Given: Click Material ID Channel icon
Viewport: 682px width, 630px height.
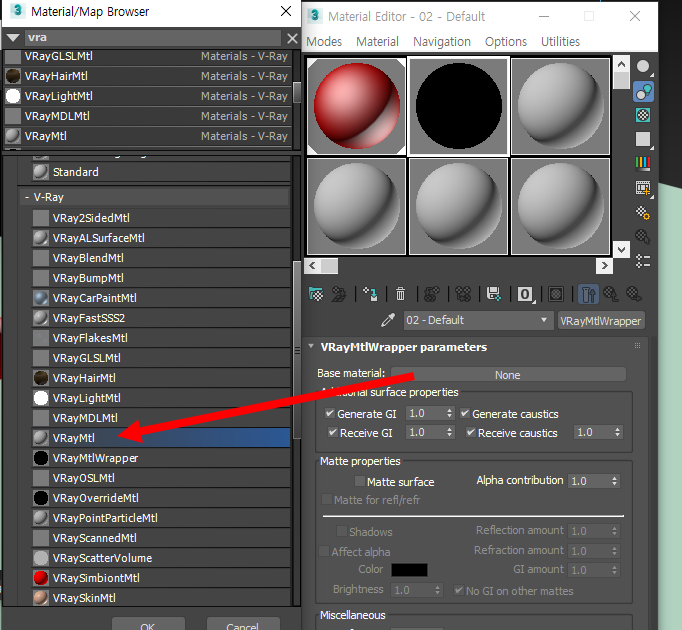Looking at the screenshot, I should coord(526,295).
